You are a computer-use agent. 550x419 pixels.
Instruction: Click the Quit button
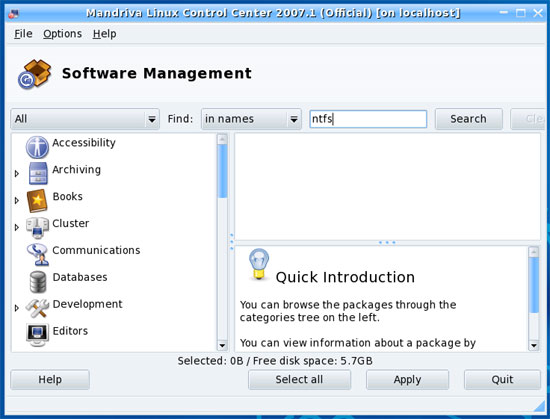point(502,379)
